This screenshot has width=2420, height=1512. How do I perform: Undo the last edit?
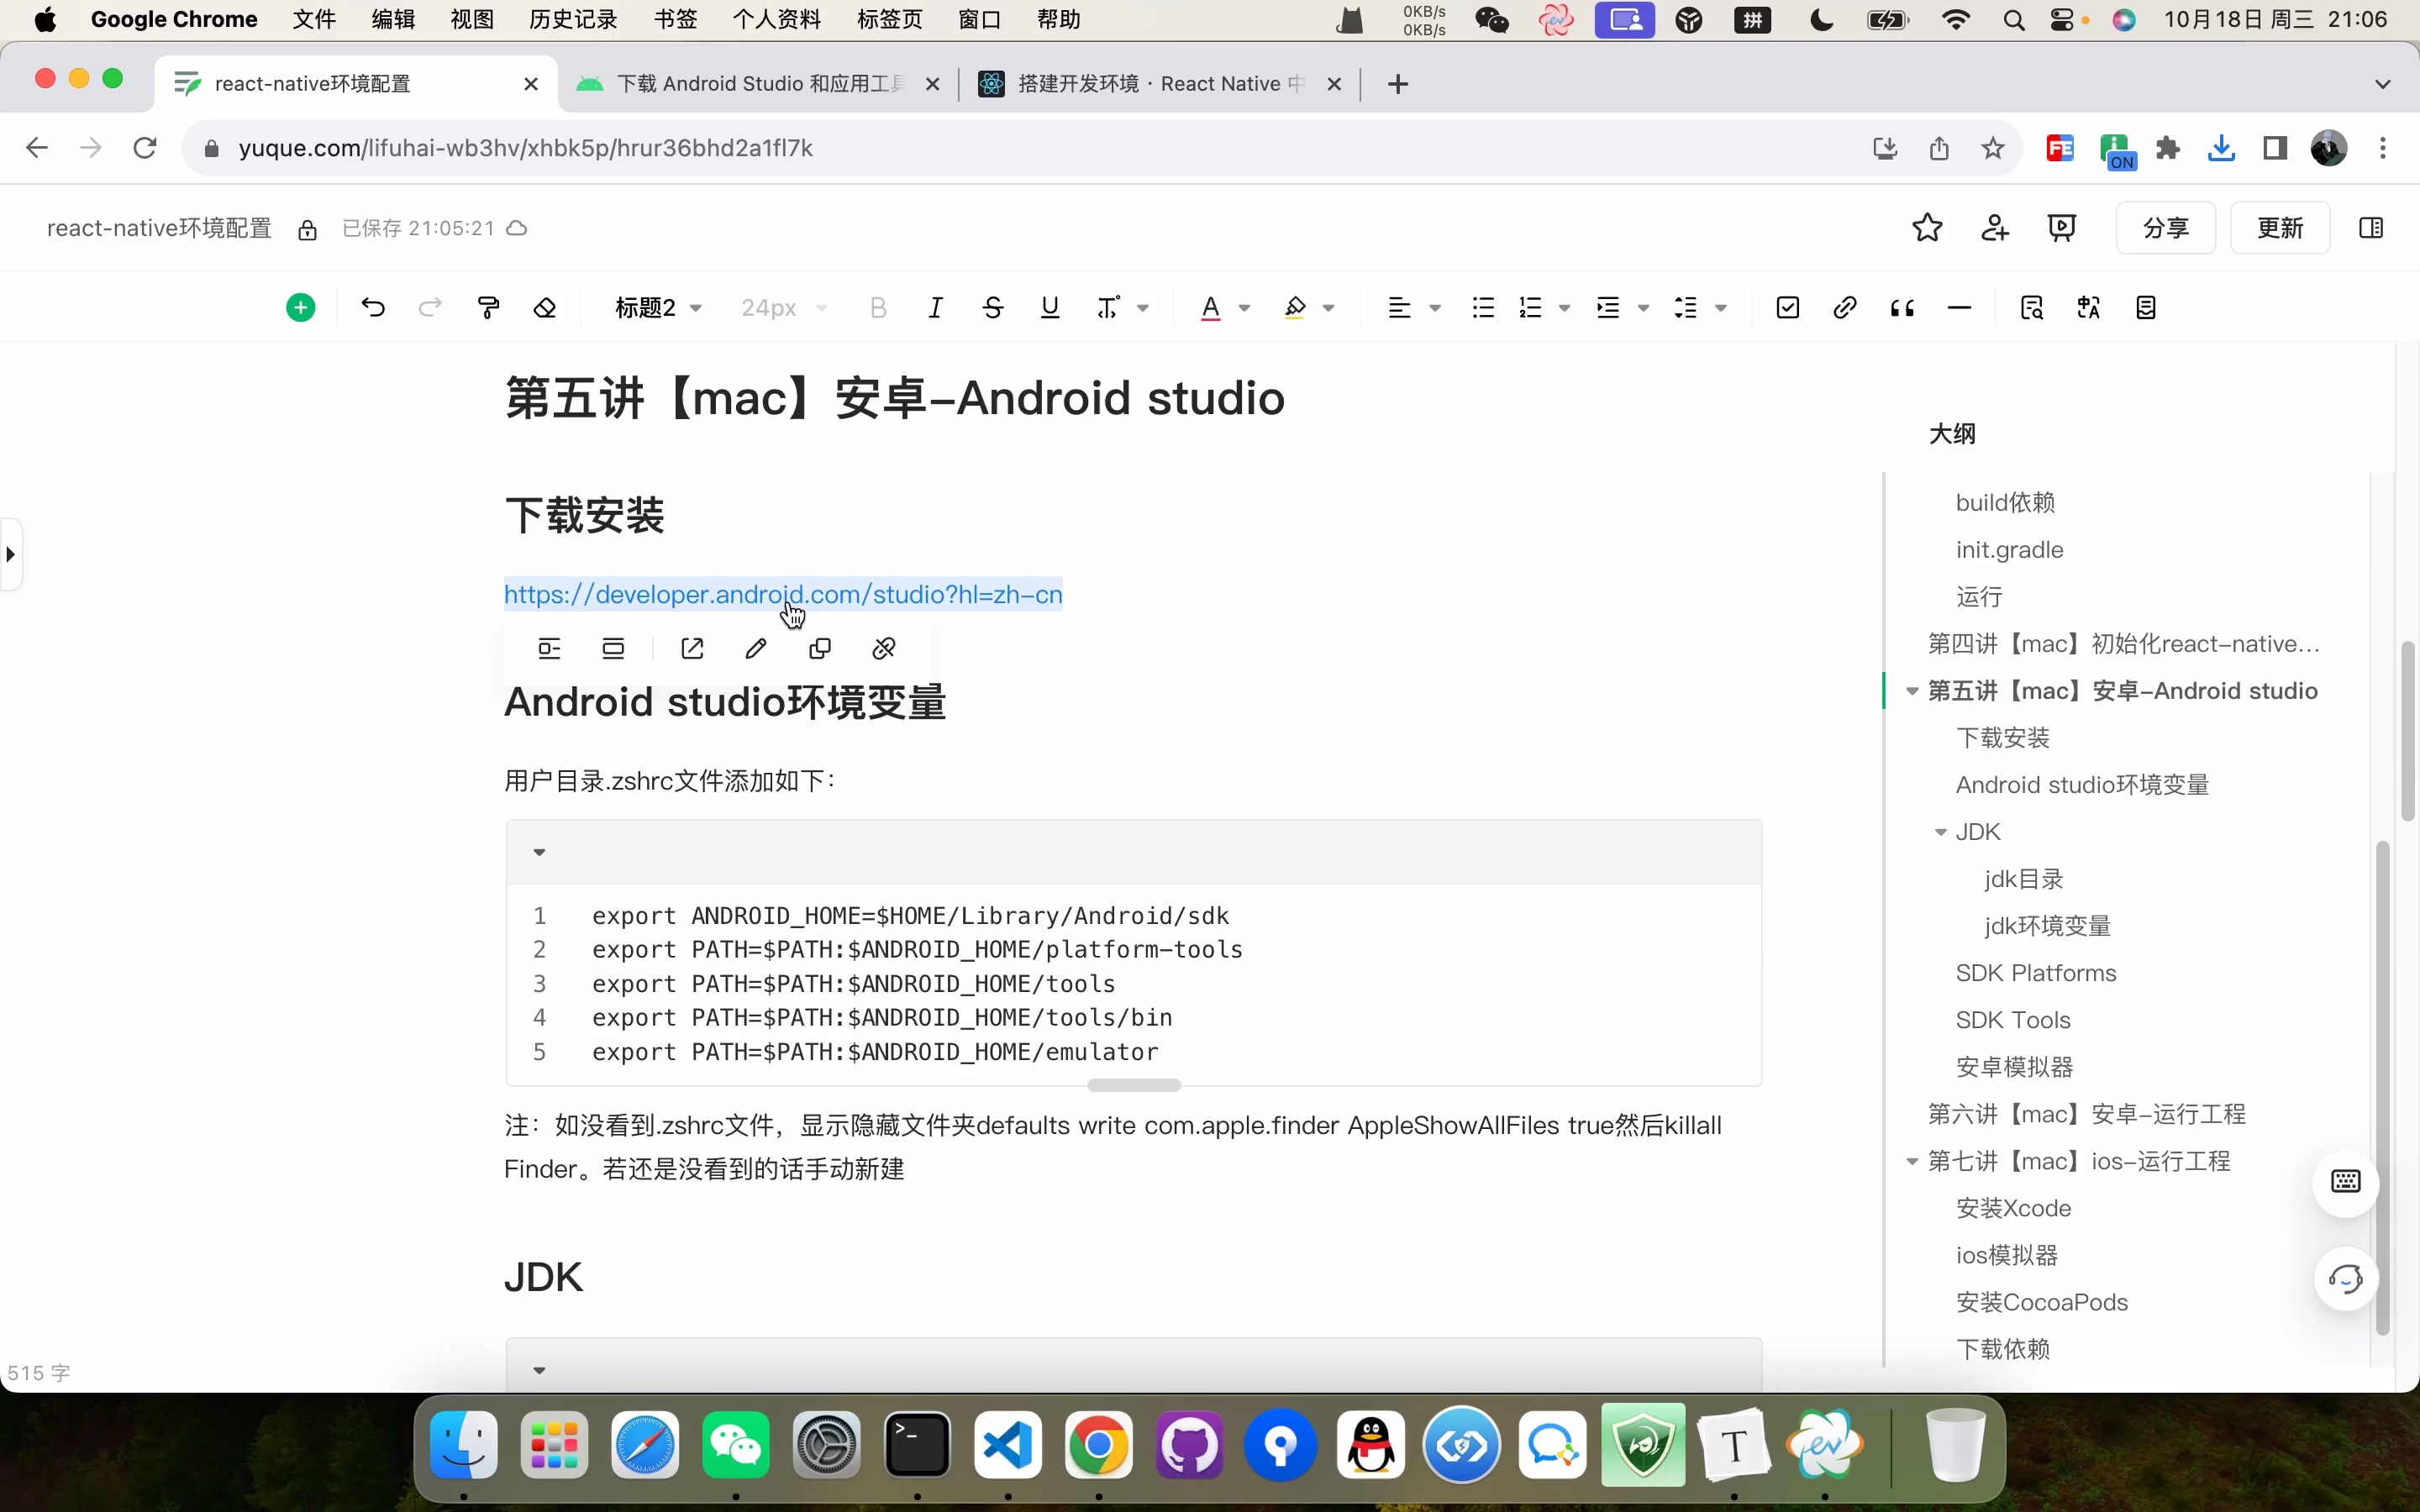[x=372, y=307]
